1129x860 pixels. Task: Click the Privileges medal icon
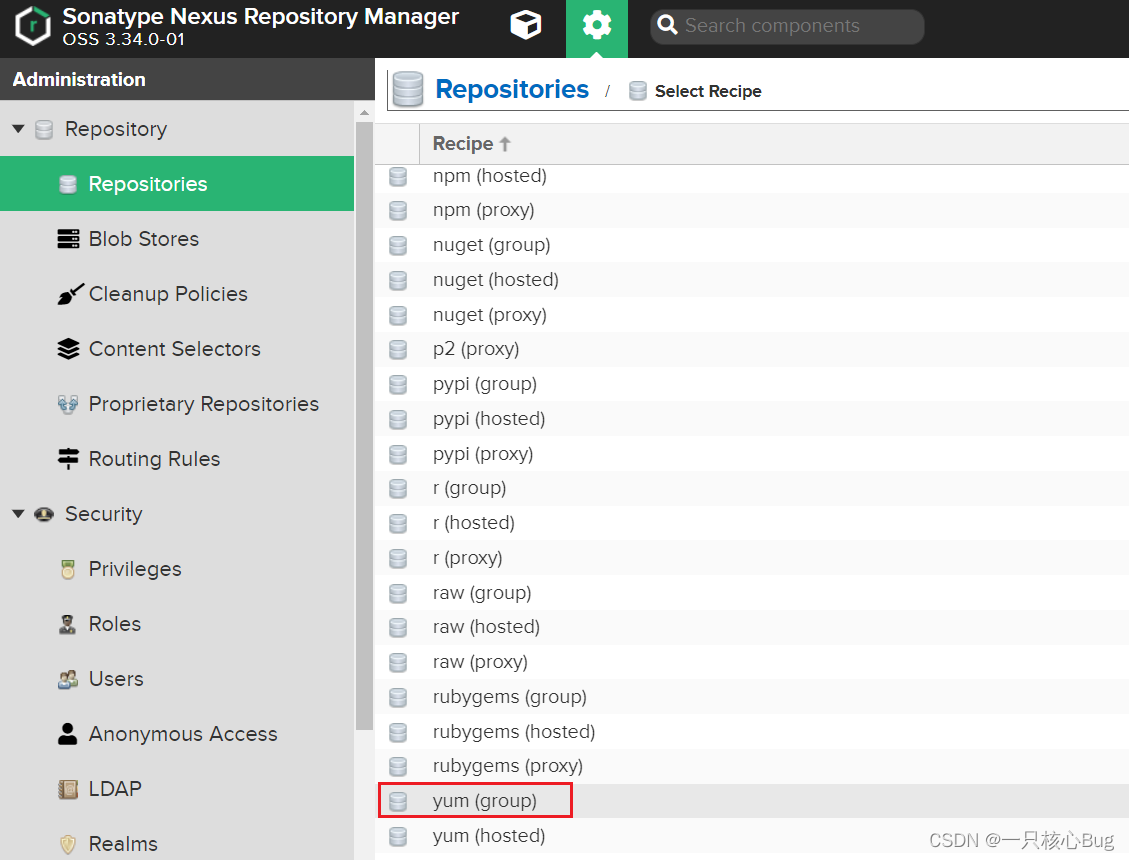click(x=68, y=569)
